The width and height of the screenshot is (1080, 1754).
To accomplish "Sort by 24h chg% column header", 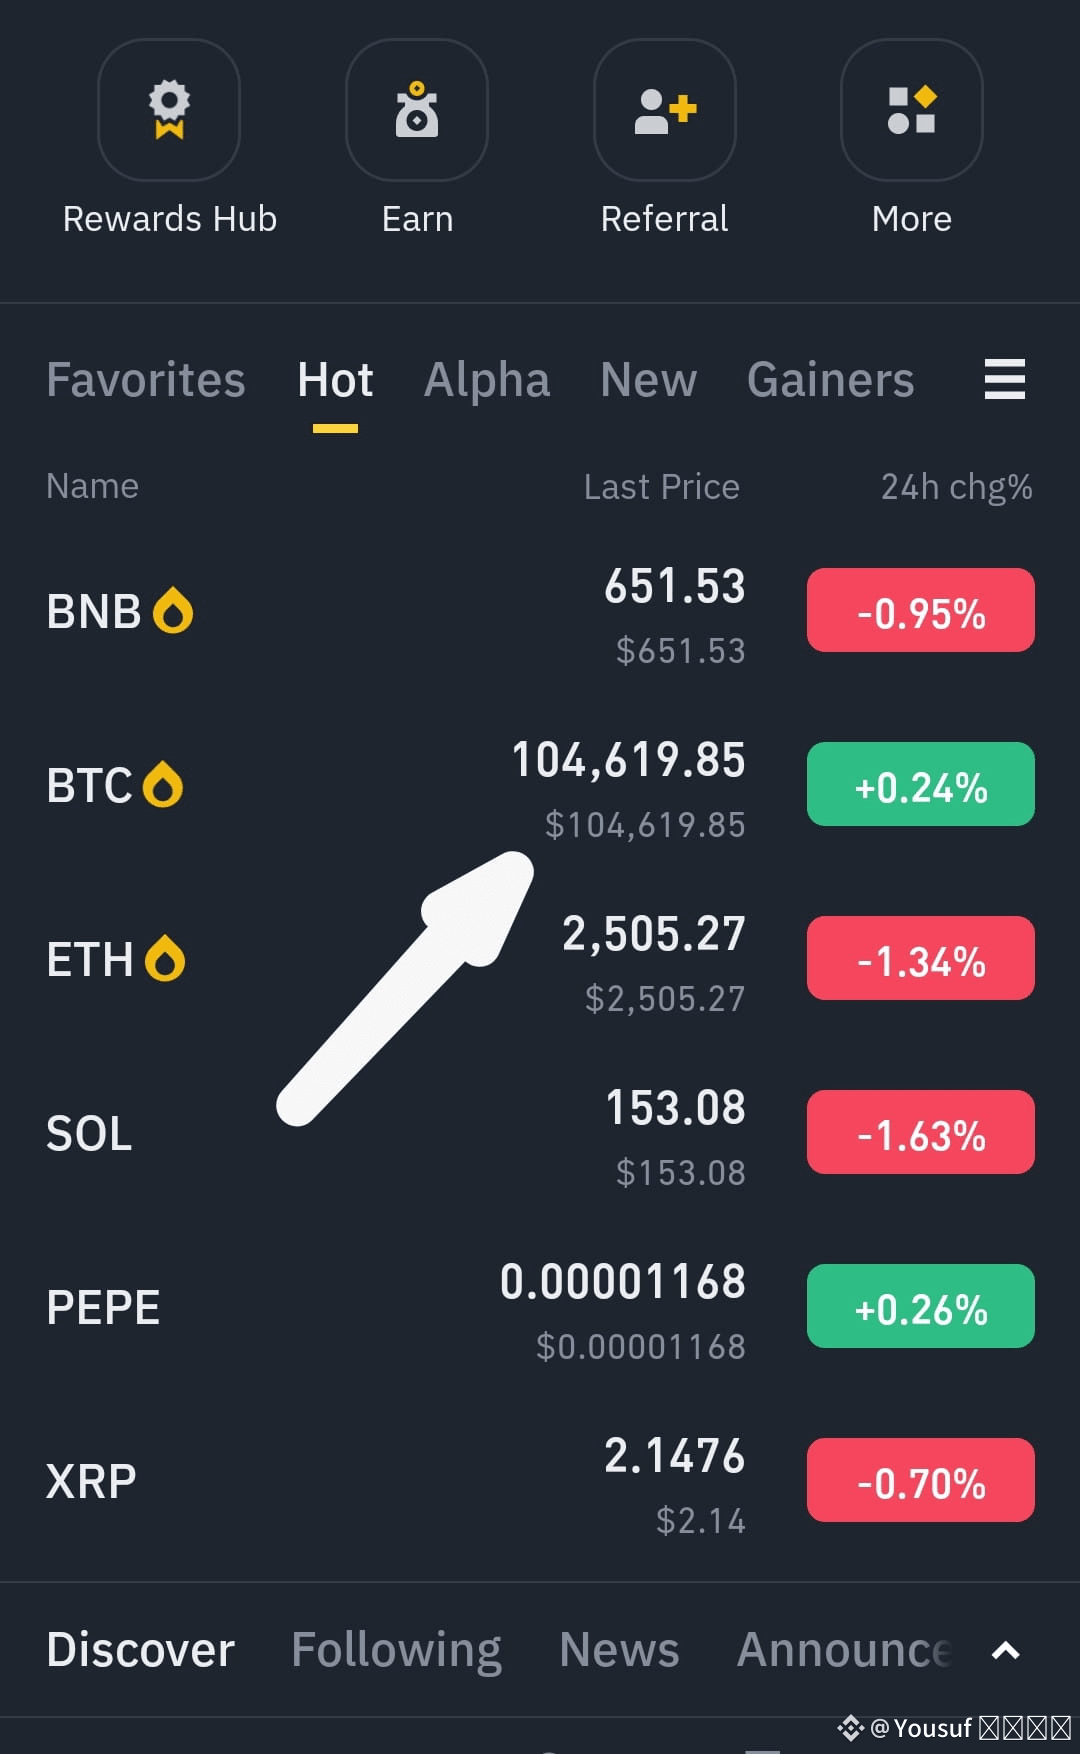I will pyautogui.click(x=957, y=487).
